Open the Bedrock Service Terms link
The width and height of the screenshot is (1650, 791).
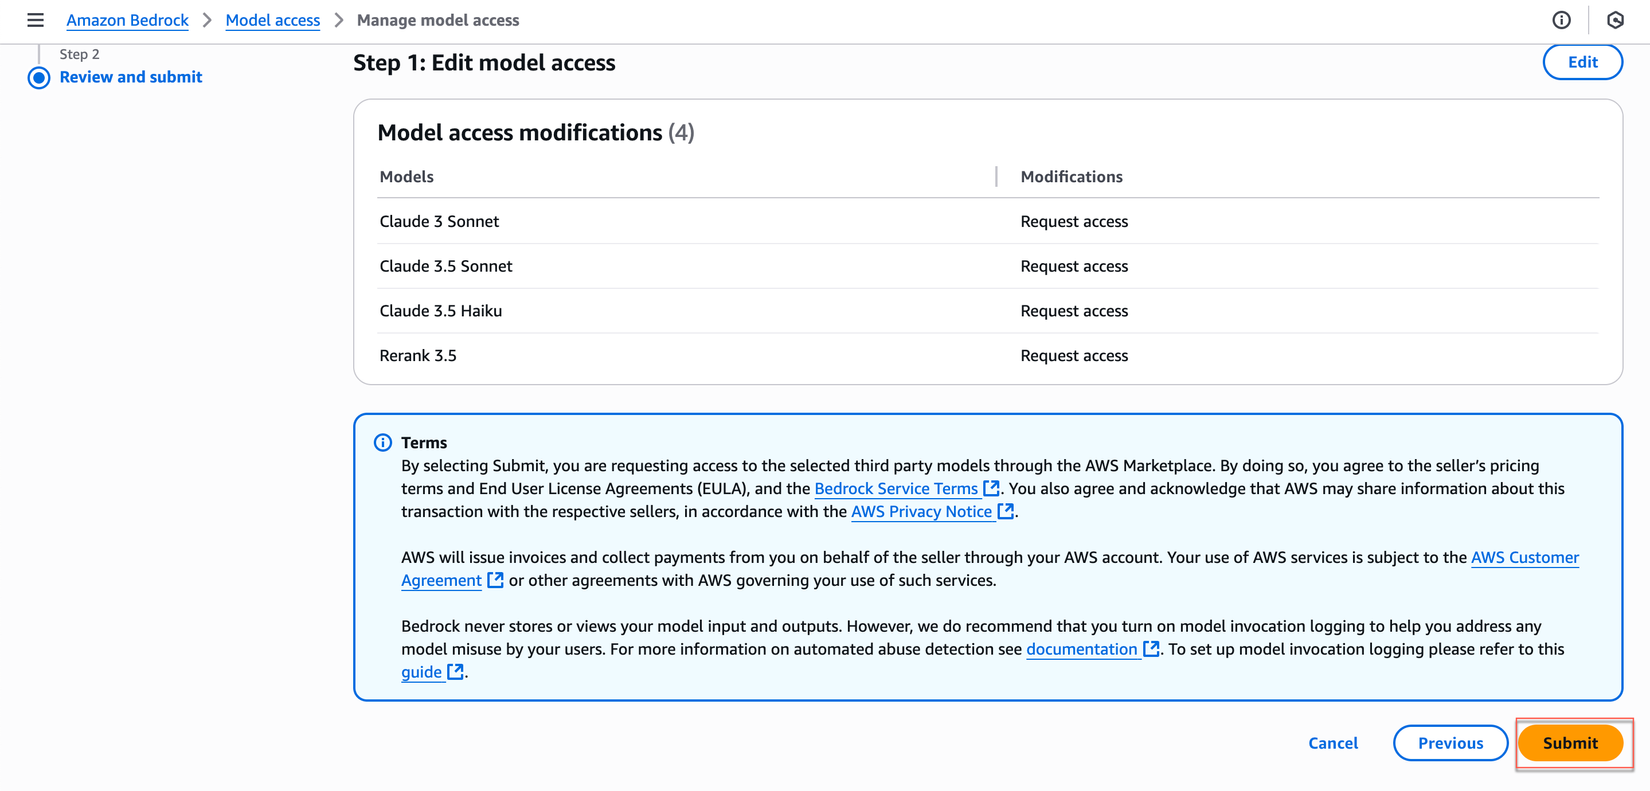896,488
